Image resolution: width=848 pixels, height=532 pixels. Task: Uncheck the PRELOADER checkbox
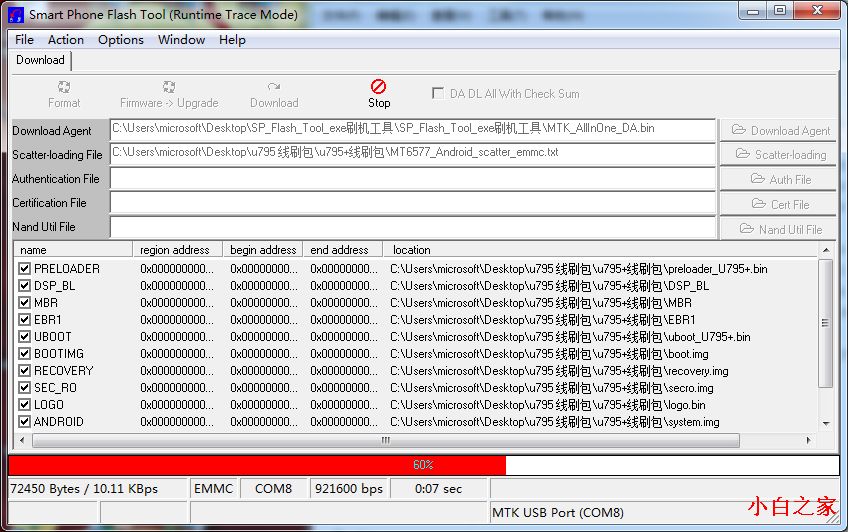24,268
